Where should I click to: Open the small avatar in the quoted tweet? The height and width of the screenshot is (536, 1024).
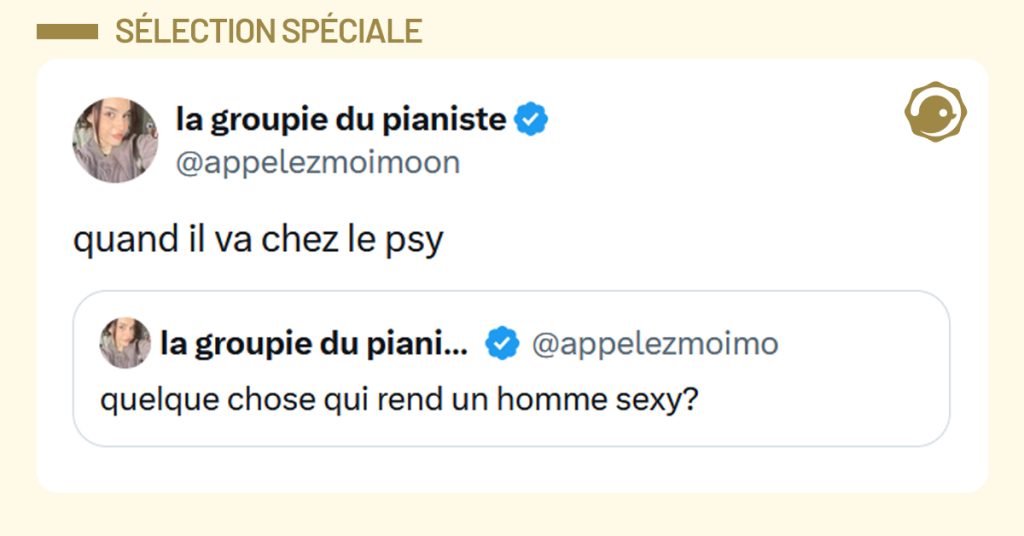(125, 344)
